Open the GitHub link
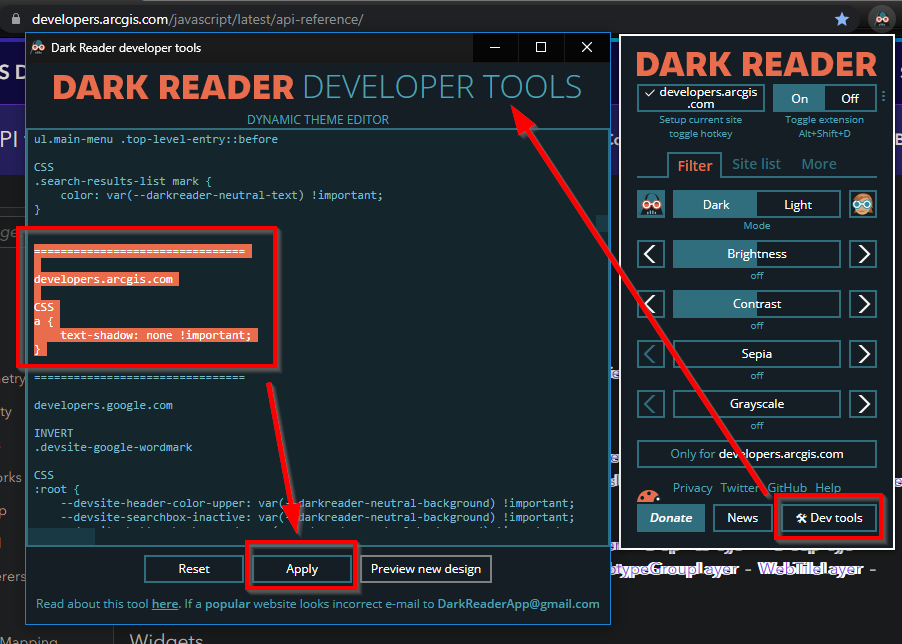Image resolution: width=902 pixels, height=644 pixels. tap(787, 488)
